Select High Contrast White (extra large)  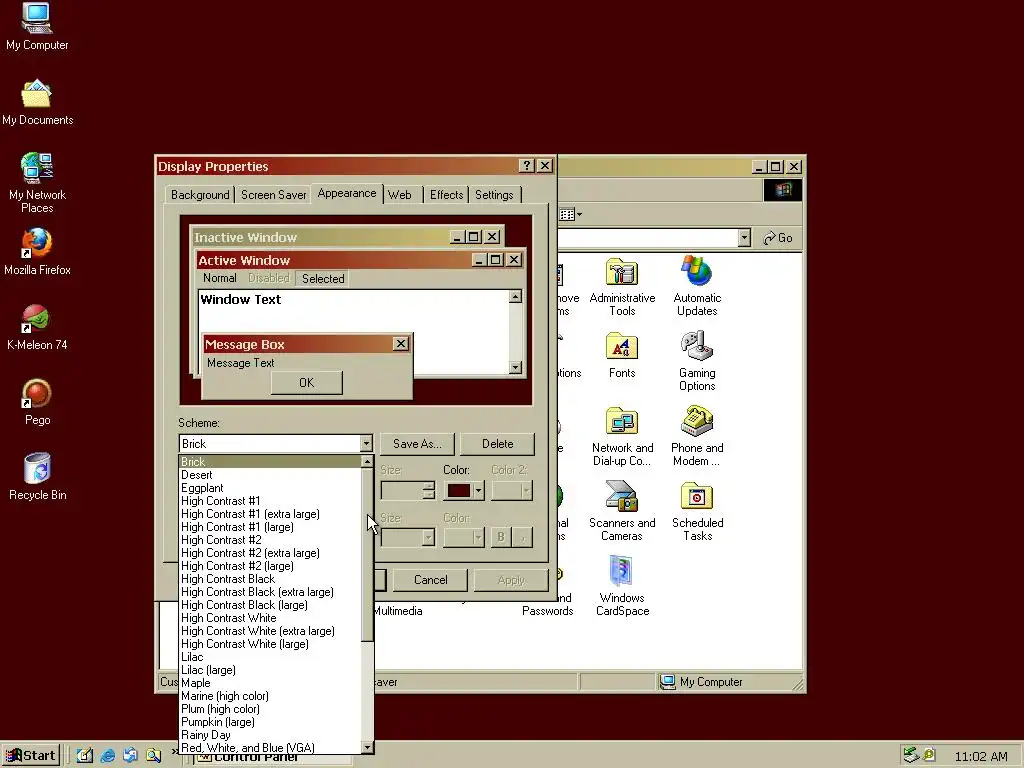coord(270,631)
